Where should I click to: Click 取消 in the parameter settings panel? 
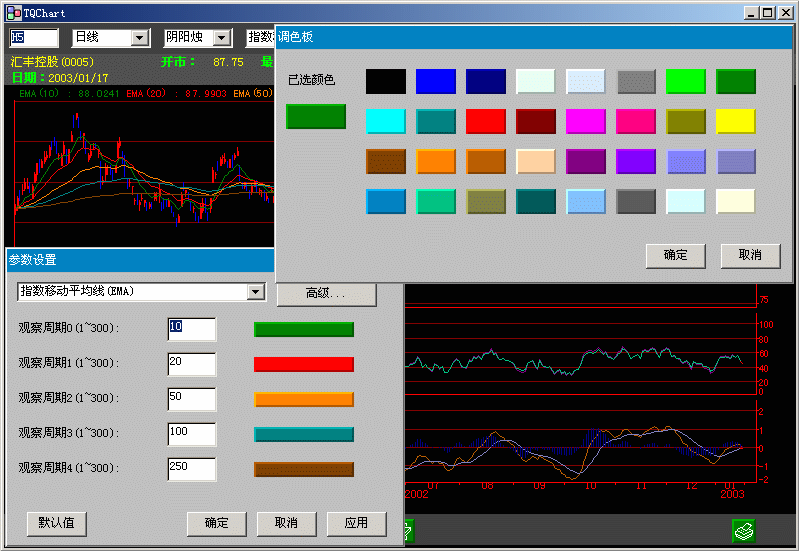(286, 523)
